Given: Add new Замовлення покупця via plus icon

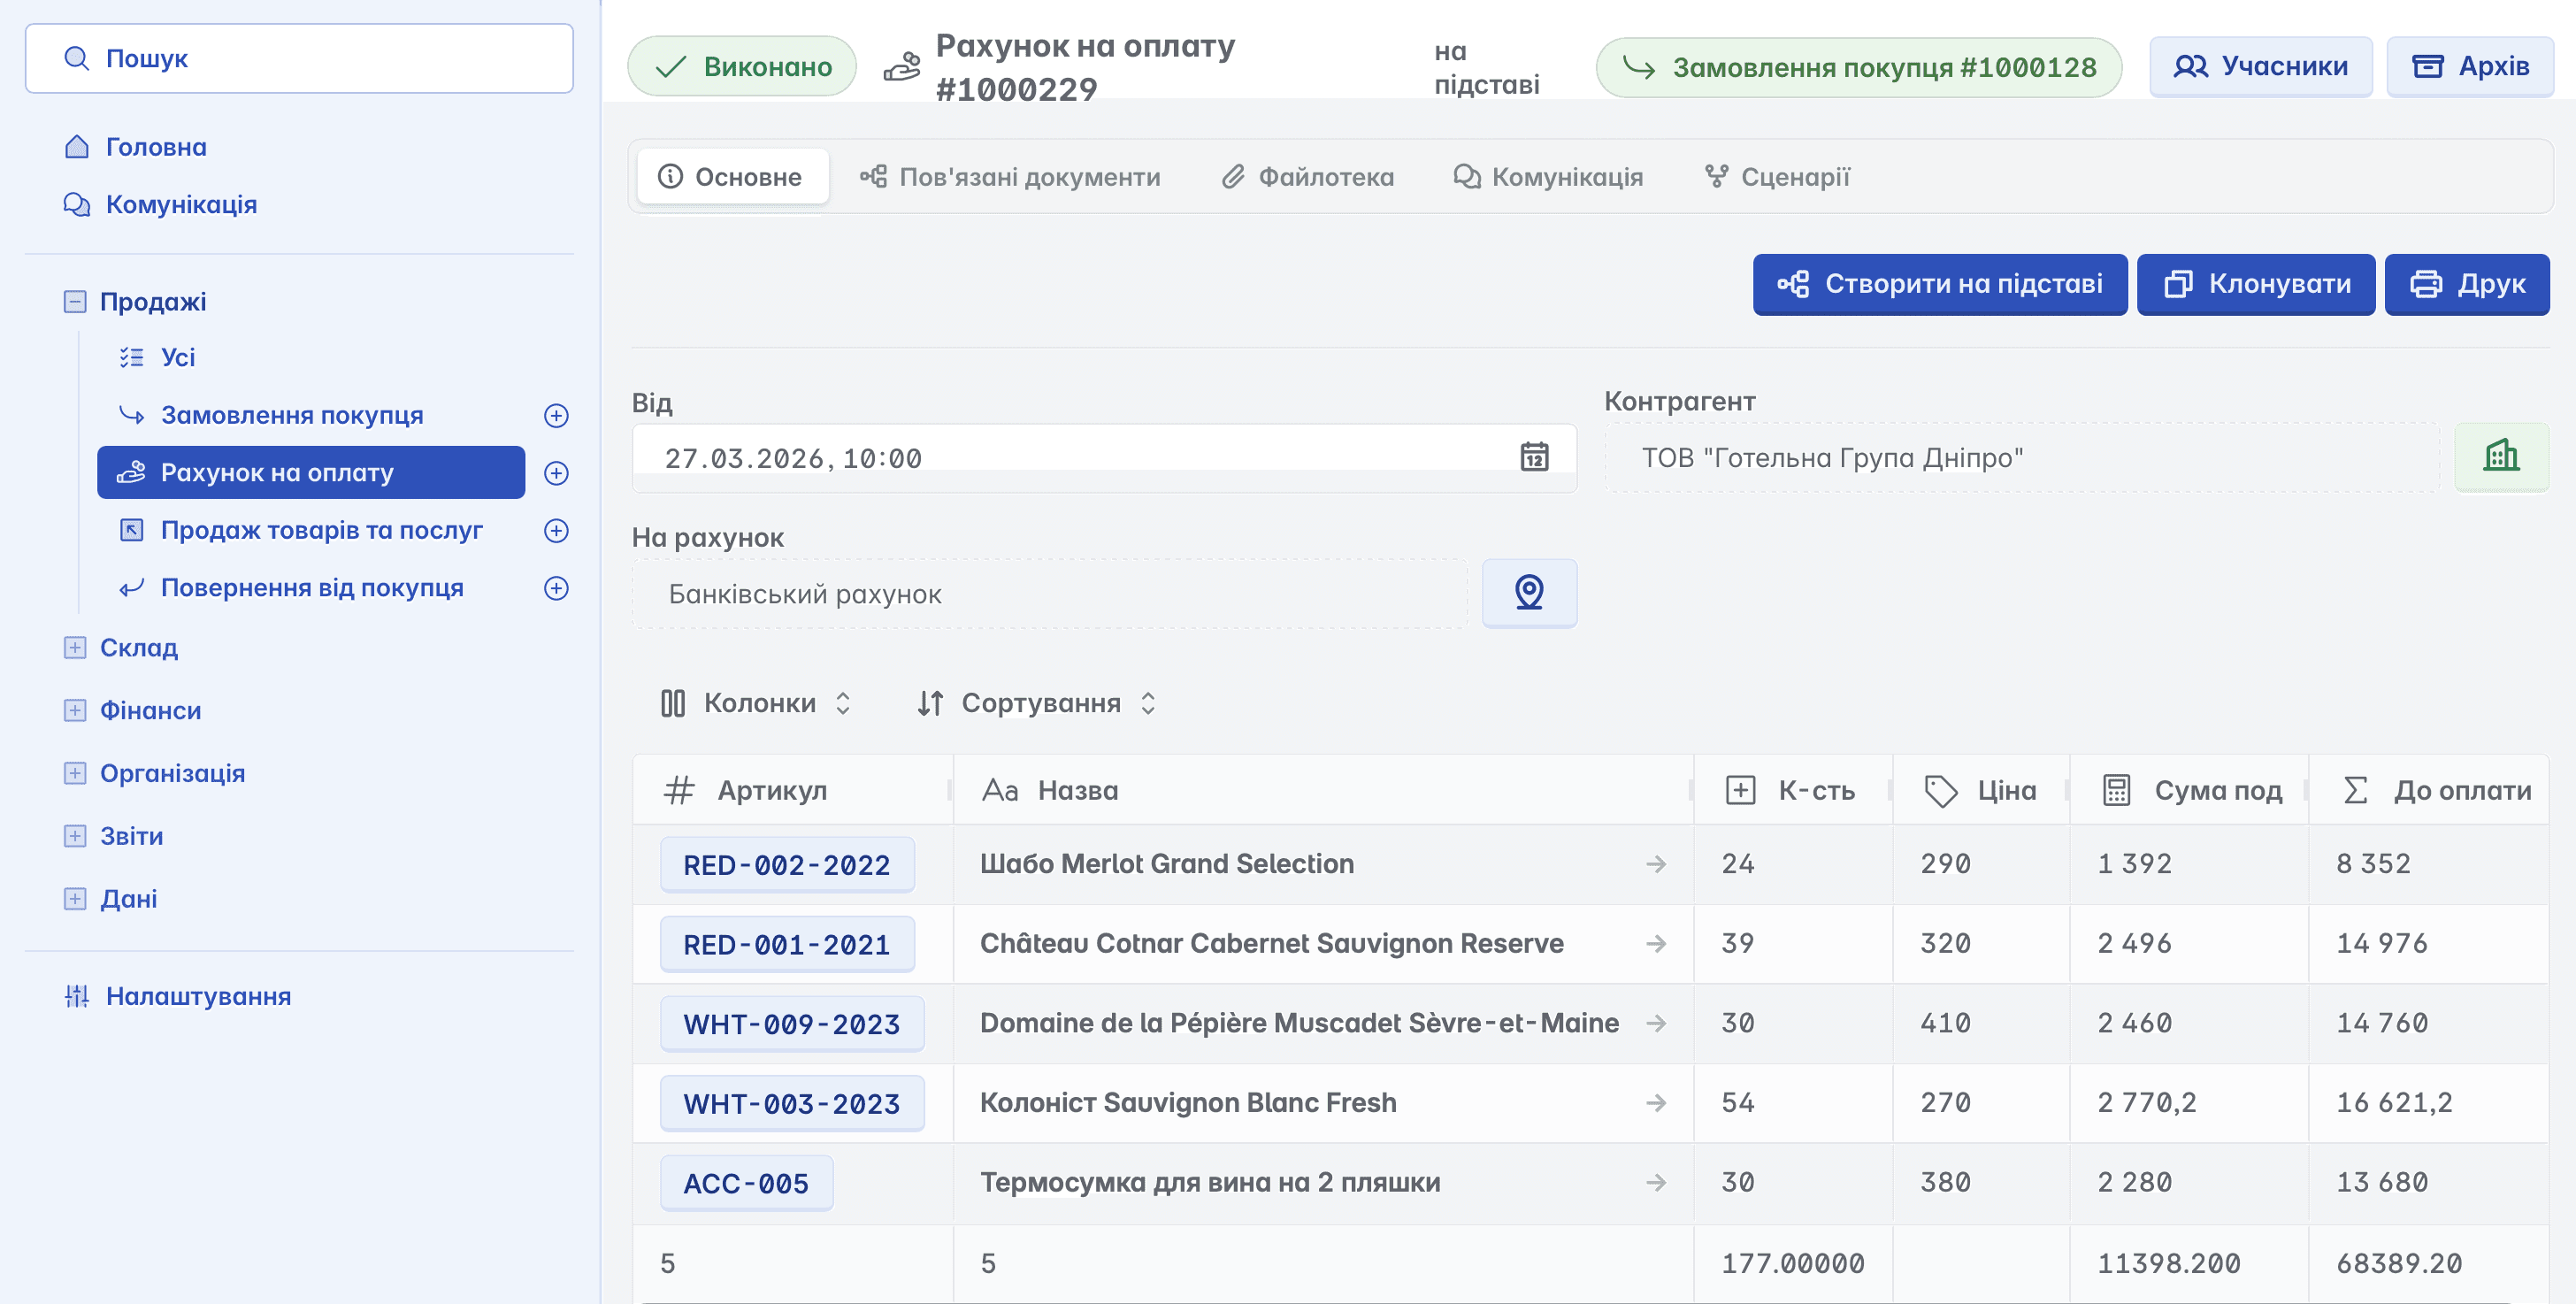Looking at the screenshot, I should 556,415.
